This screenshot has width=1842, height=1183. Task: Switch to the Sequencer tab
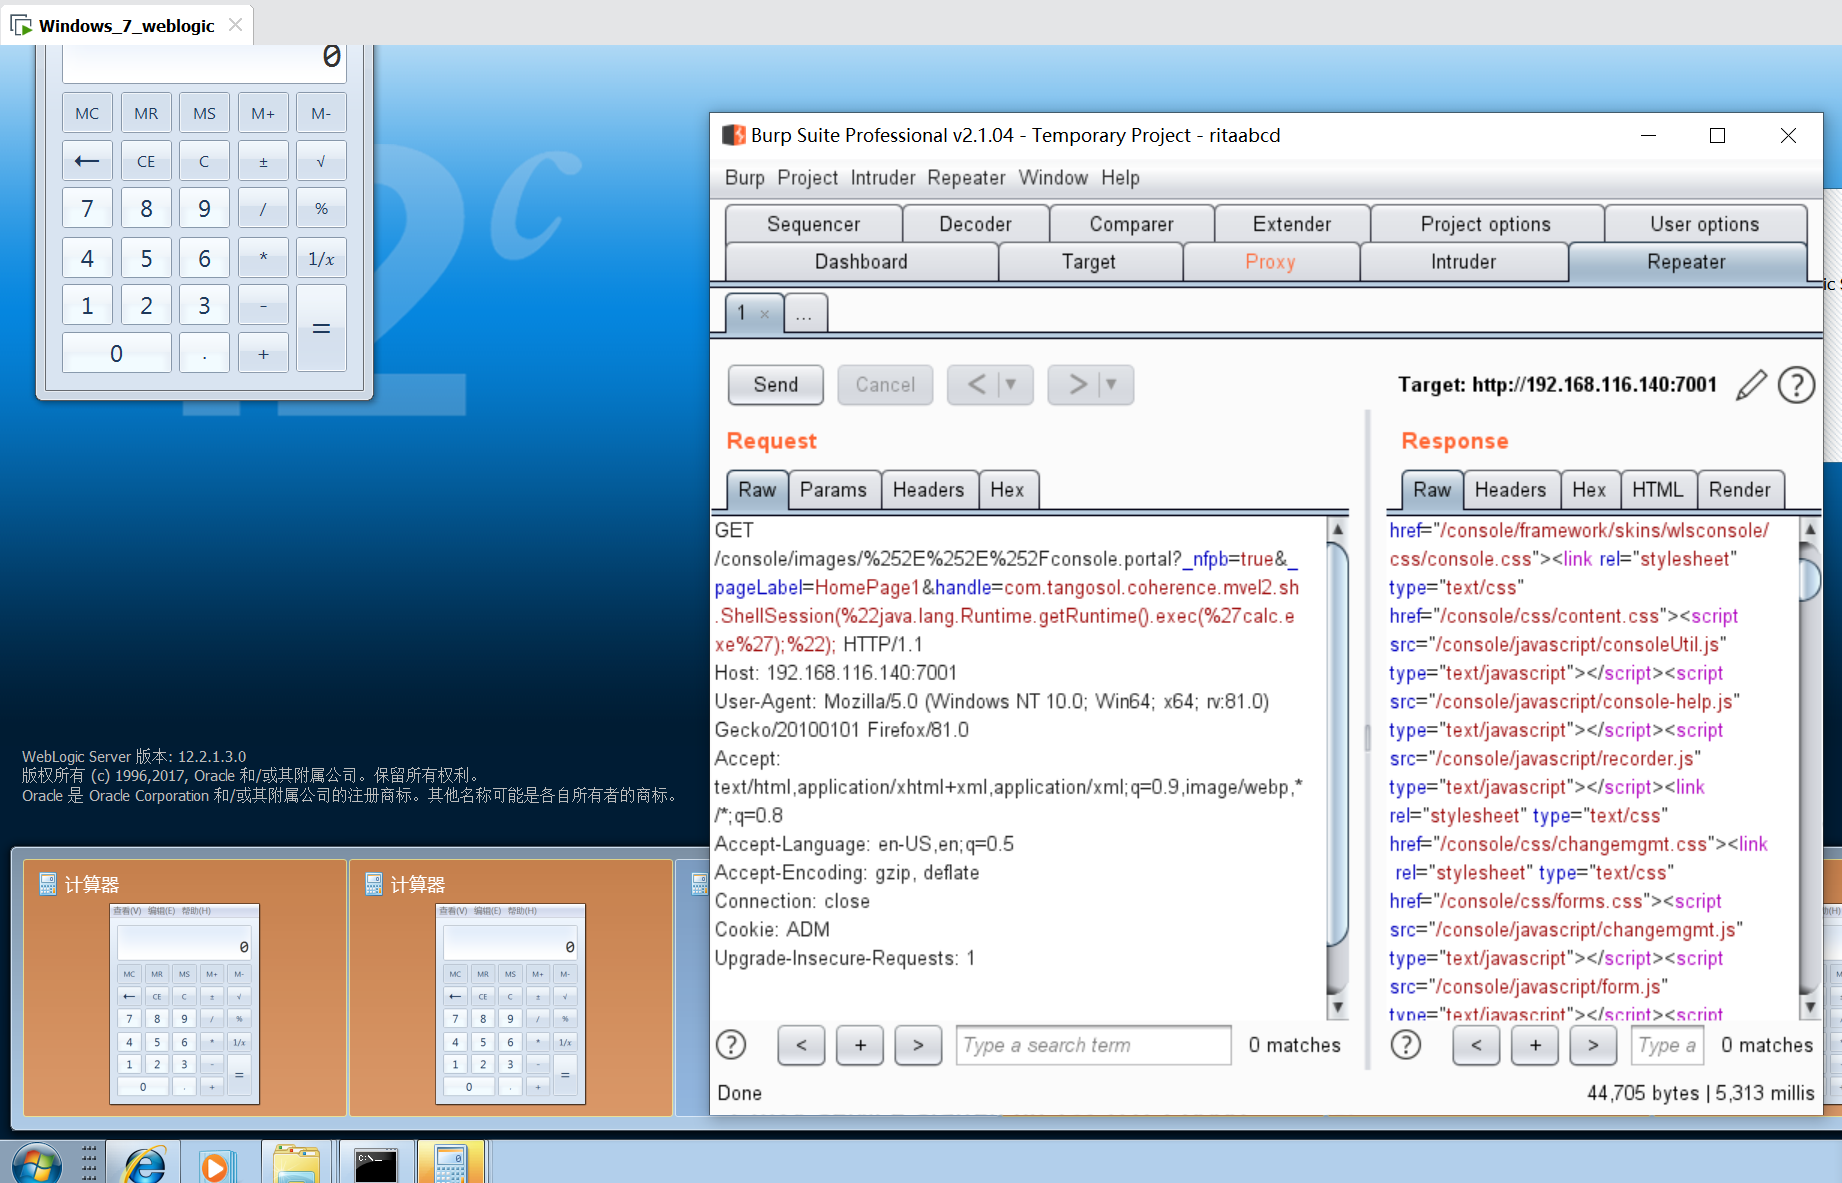pos(813,224)
